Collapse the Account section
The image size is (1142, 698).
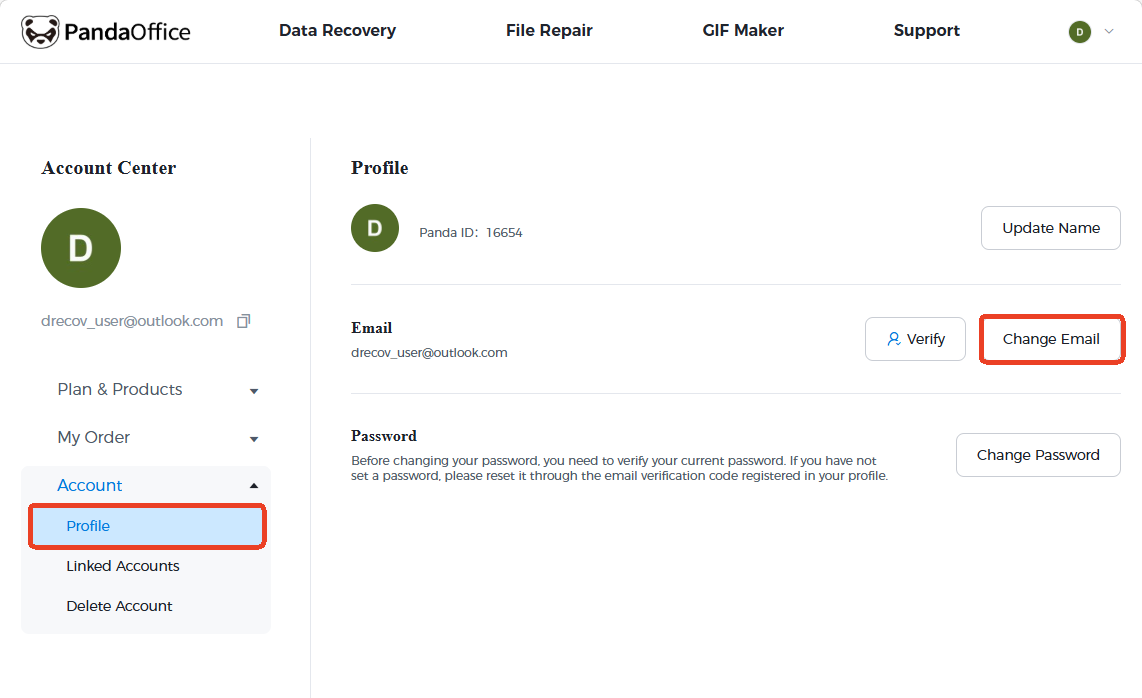[x=254, y=486]
